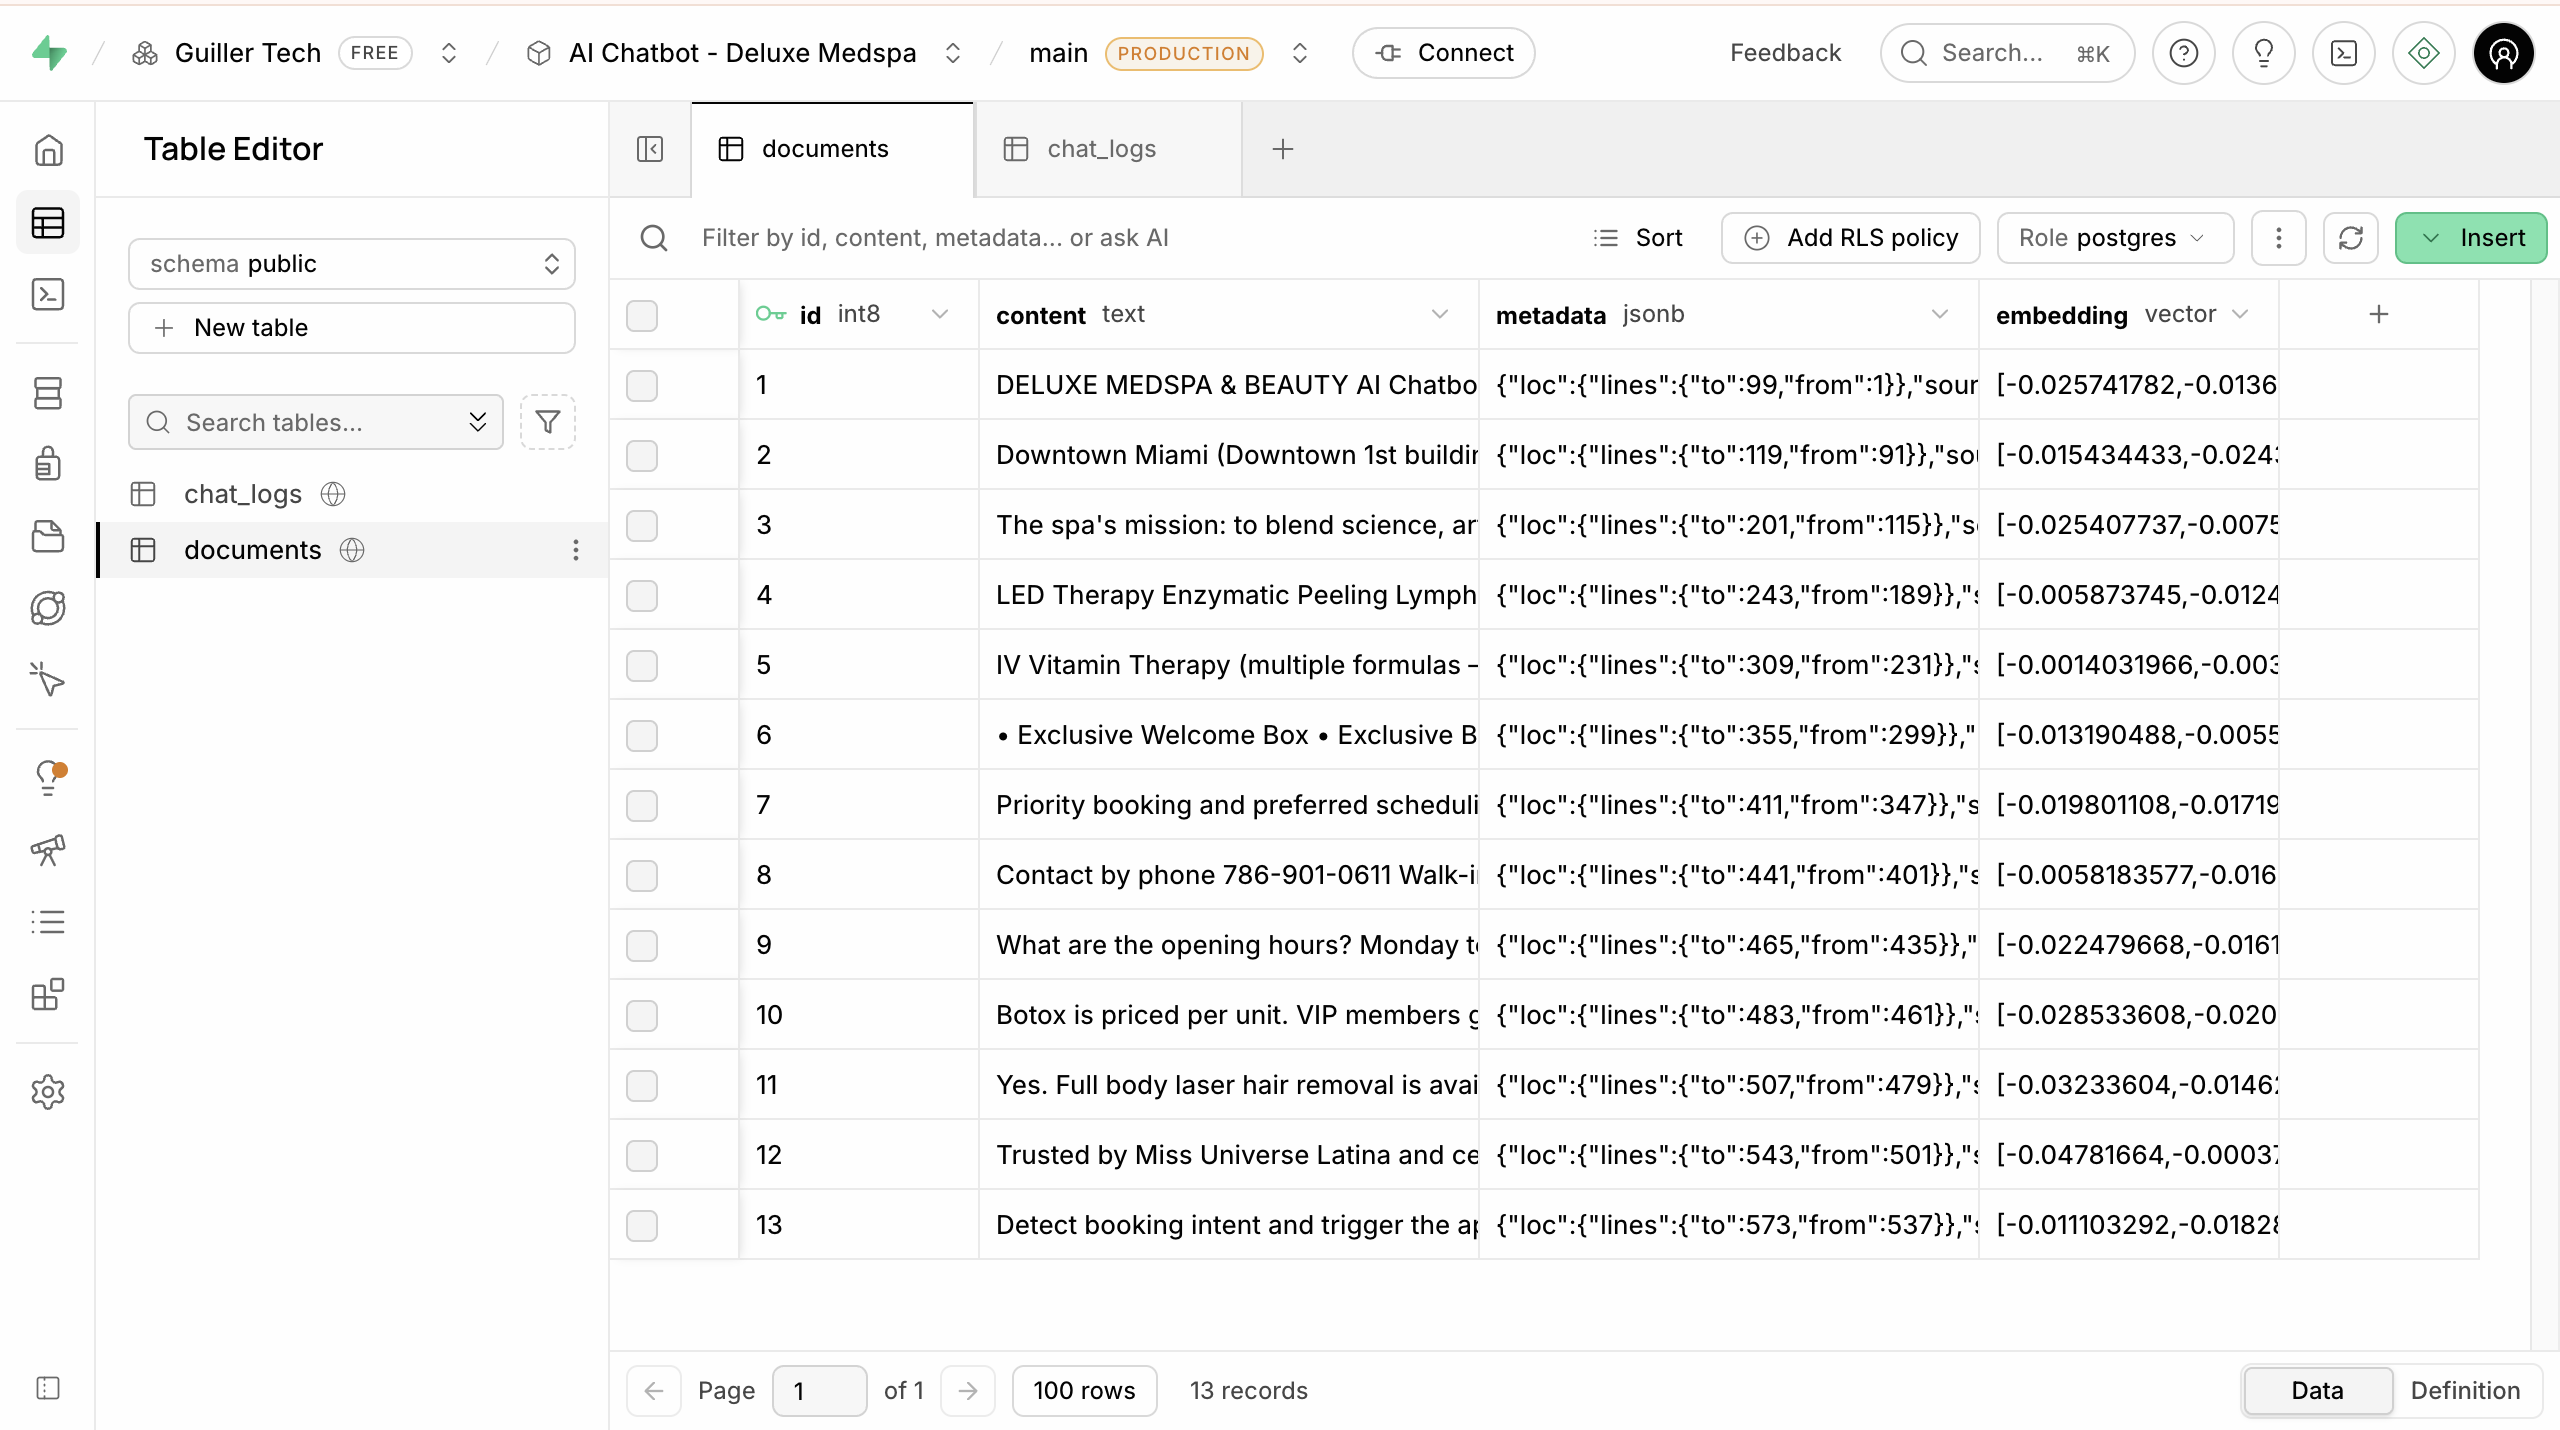Refresh the table data
Viewport: 2560px width, 1430px height.
(x=2351, y=238)
